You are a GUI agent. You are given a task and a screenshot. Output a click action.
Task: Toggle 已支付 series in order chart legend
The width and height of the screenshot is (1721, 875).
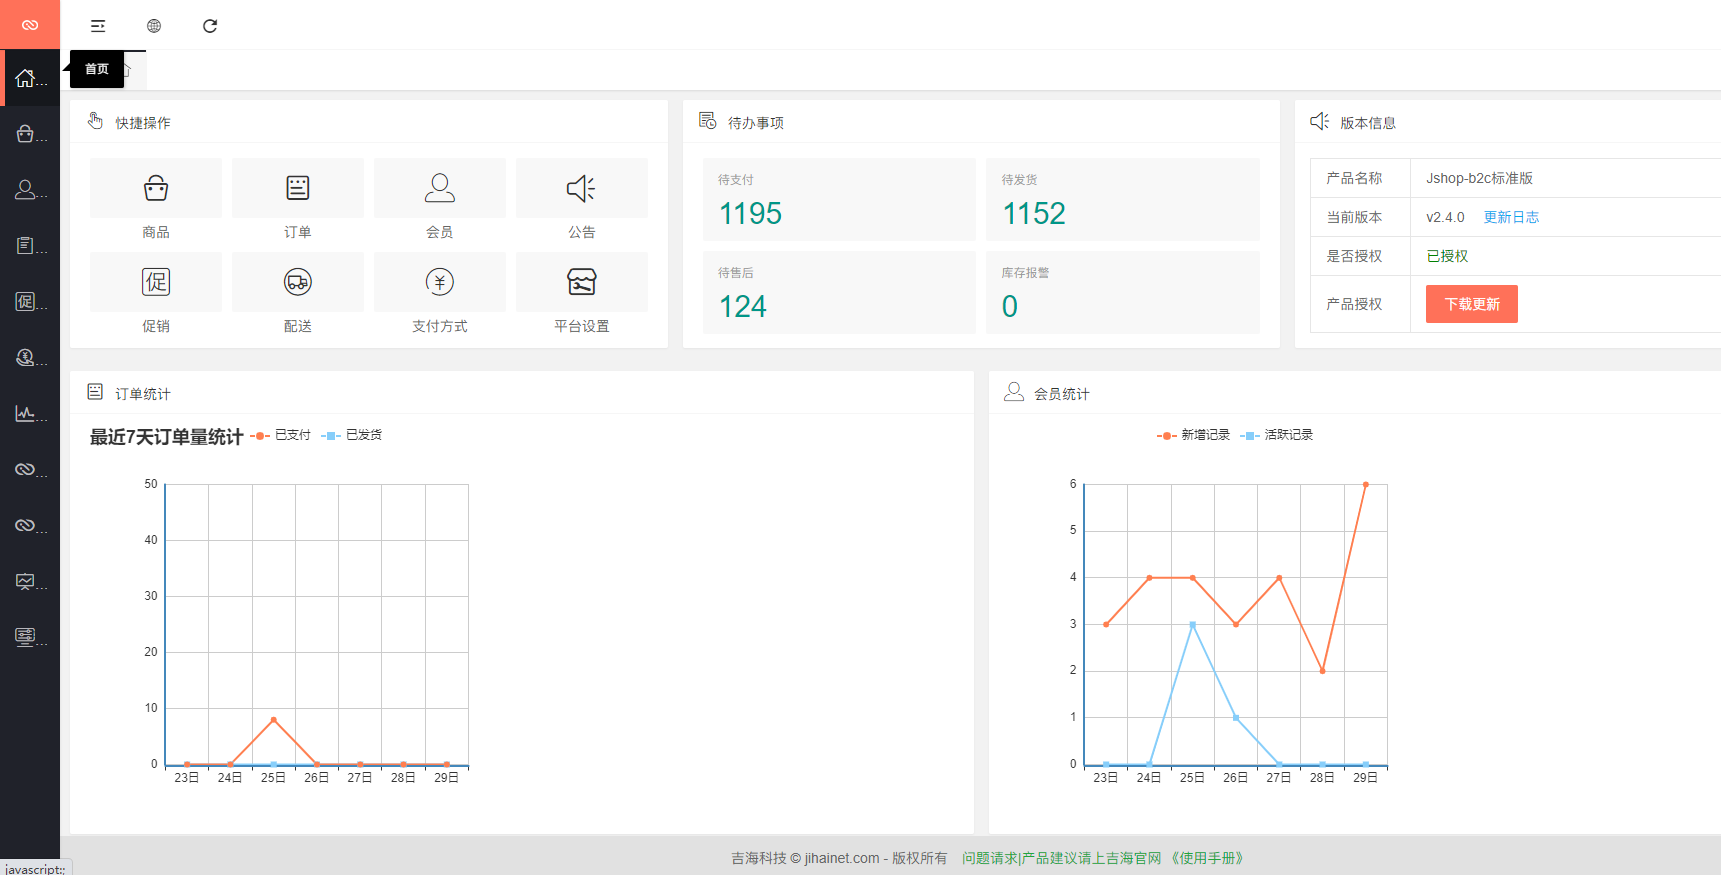pyautogui.click(x=281, y=435)
